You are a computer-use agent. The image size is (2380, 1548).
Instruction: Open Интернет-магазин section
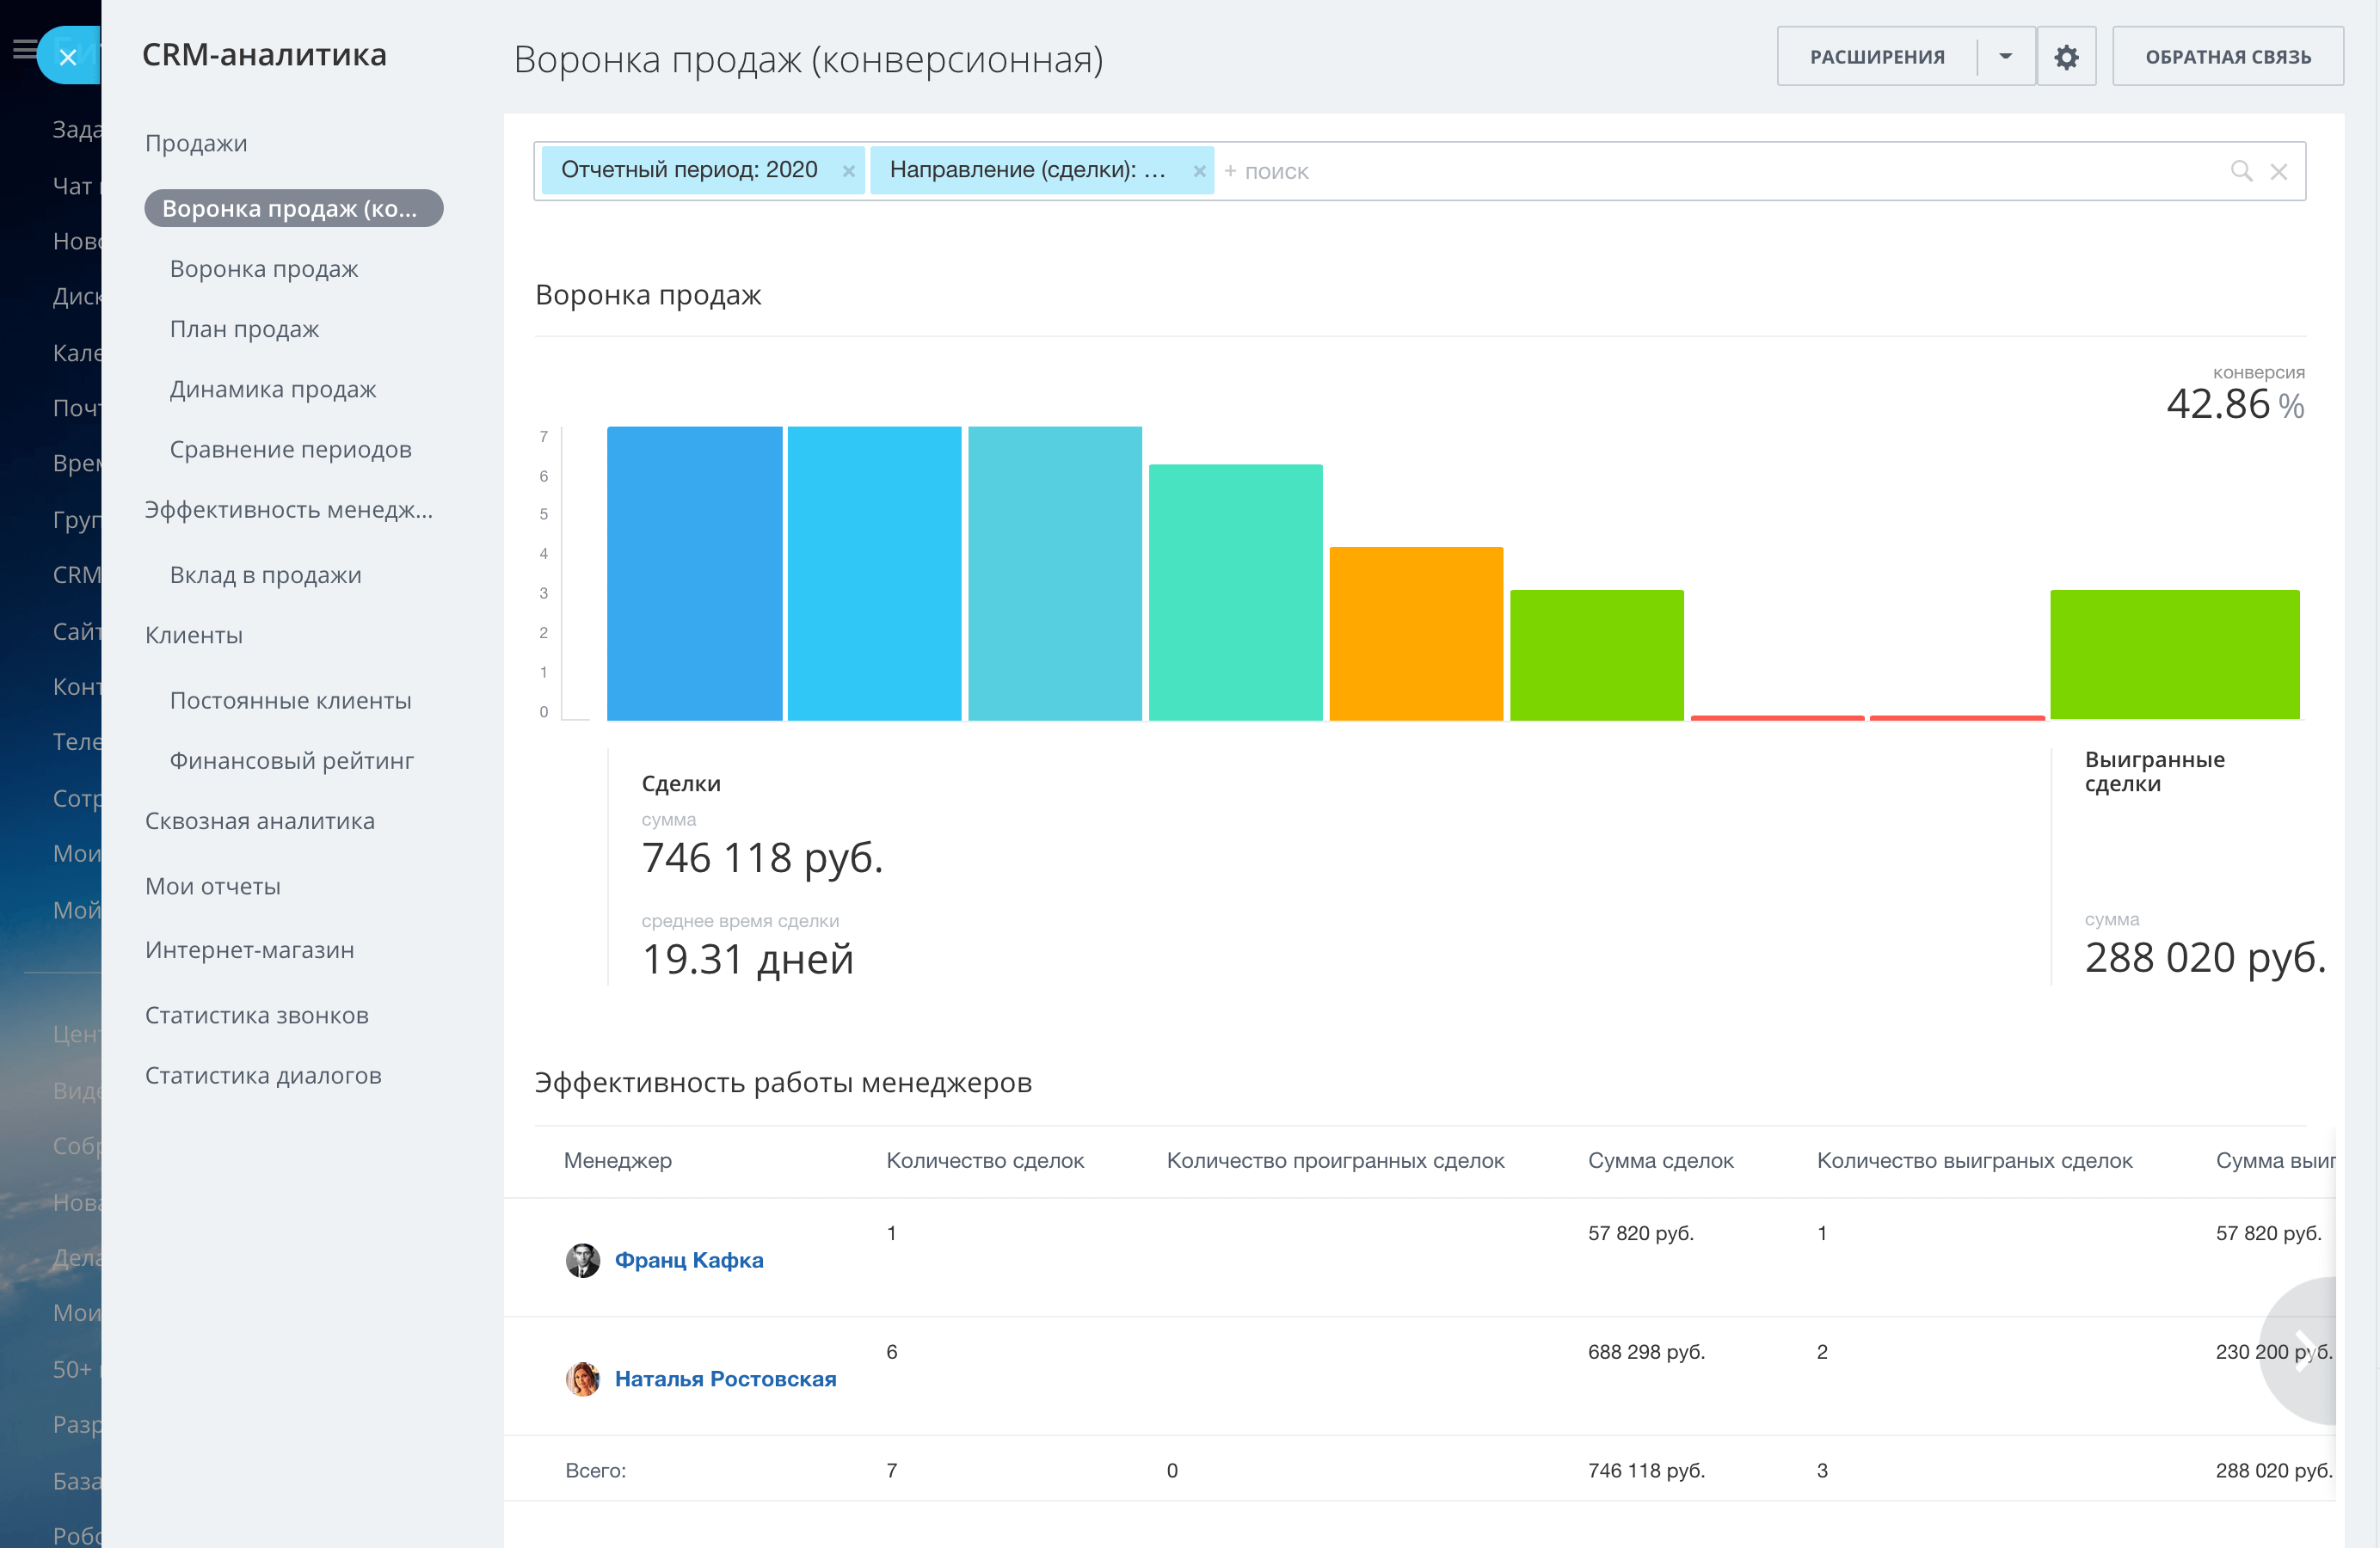[250, 950]
